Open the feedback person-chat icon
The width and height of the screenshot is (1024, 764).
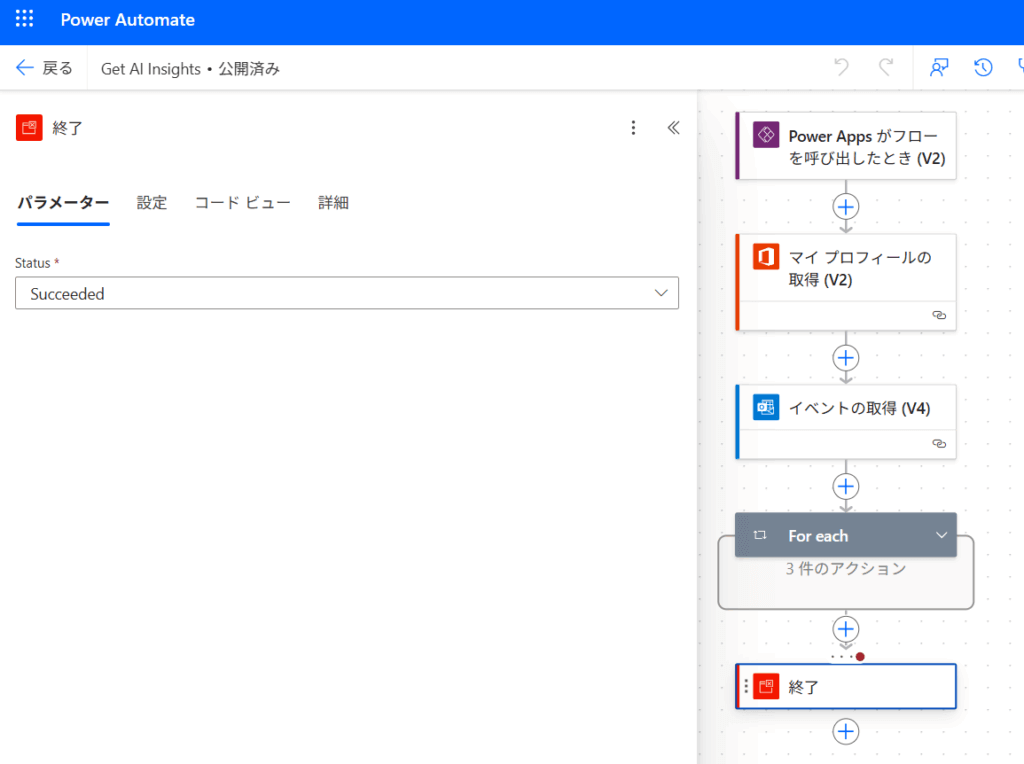(x=939, y=67)
